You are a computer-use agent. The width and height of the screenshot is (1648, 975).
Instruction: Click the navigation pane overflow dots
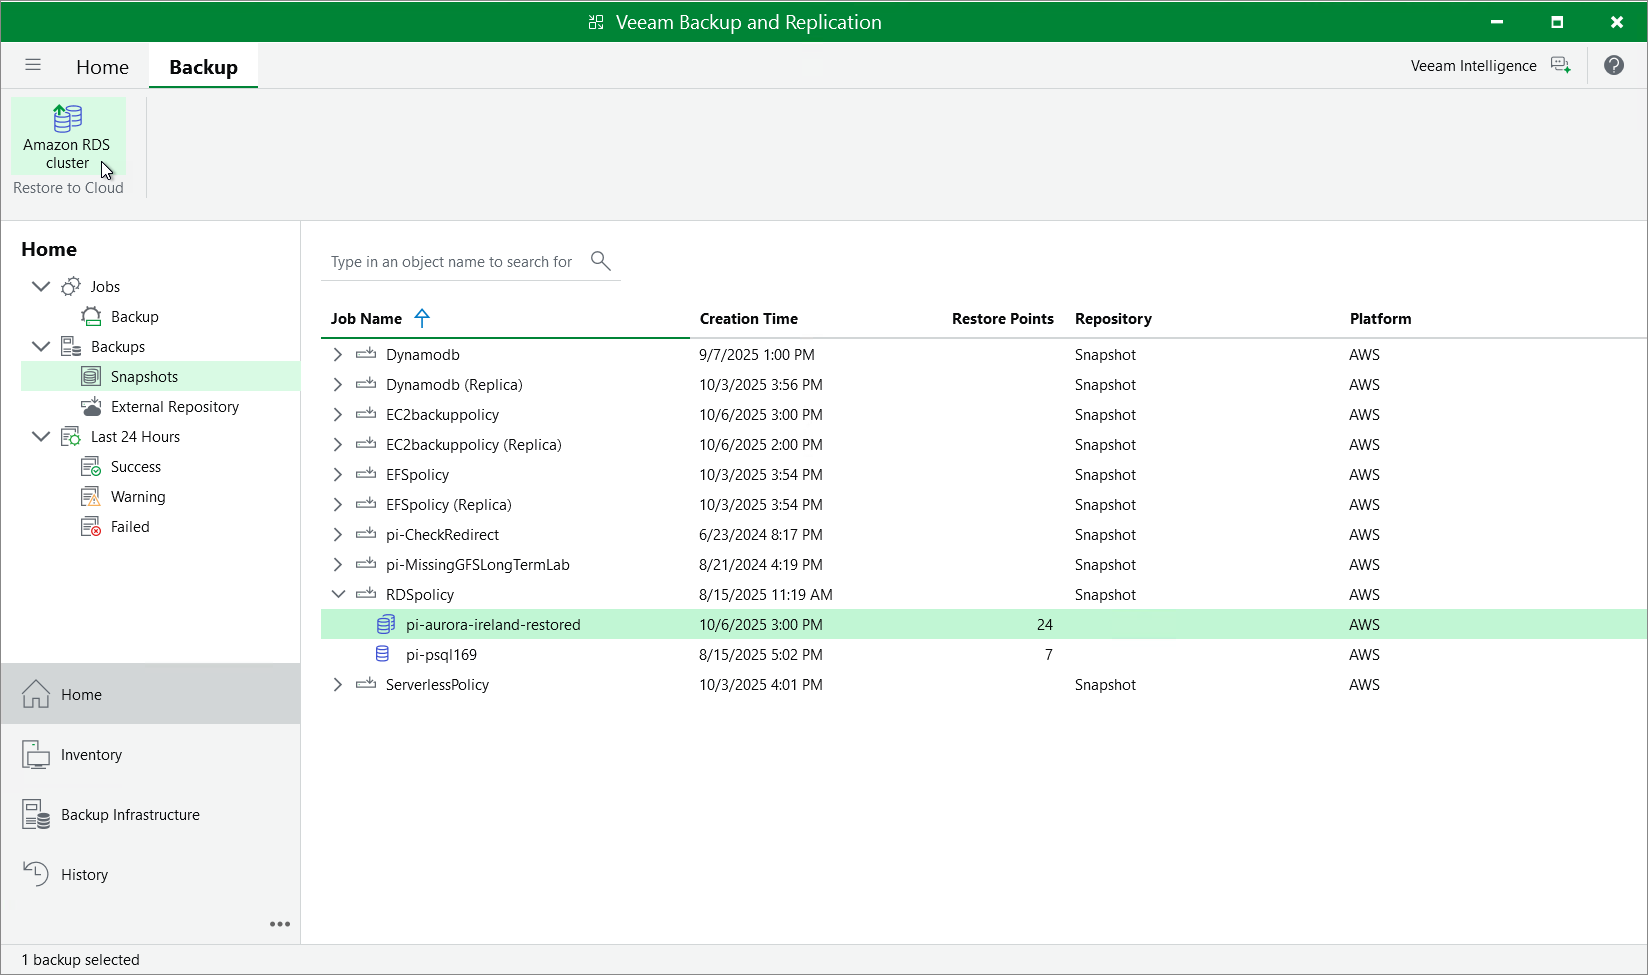[x=280, y=924]
